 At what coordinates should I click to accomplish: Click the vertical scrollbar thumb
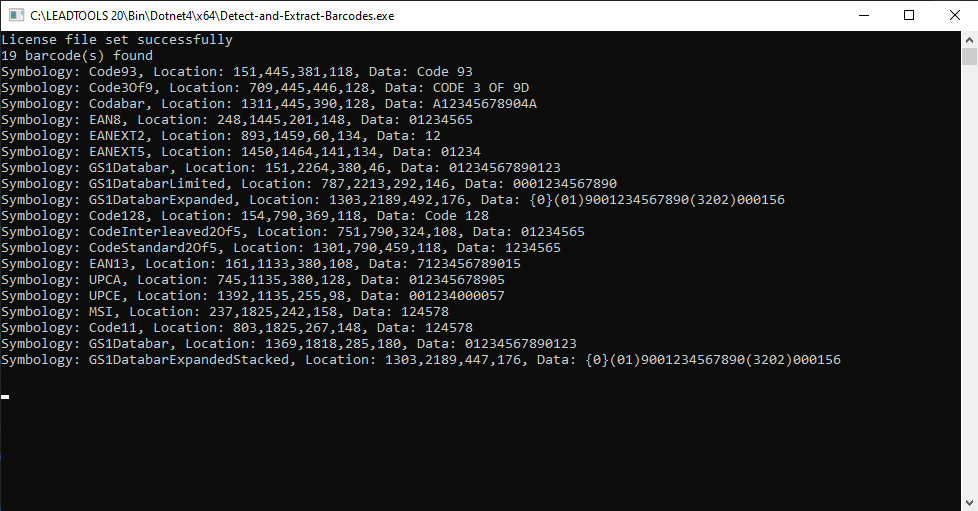969,57
